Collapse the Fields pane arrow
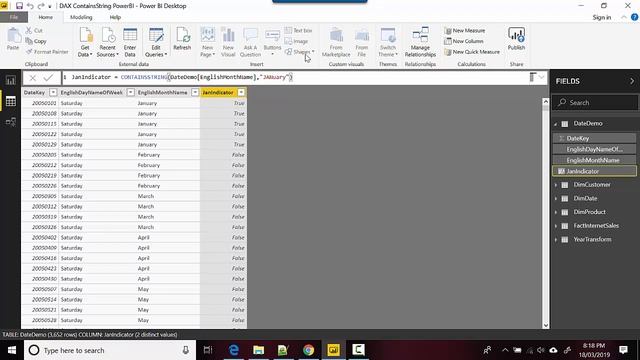The image size is (640, 360). pyautogui.click(x=632, y=81)
